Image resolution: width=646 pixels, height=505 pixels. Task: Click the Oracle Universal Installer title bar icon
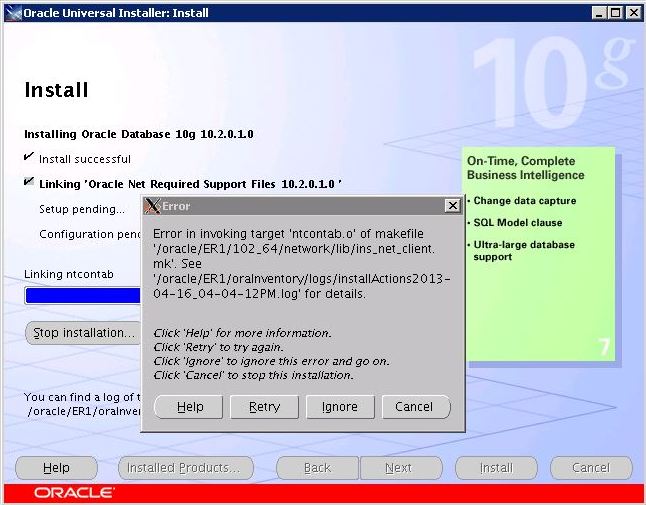[13, 13]
